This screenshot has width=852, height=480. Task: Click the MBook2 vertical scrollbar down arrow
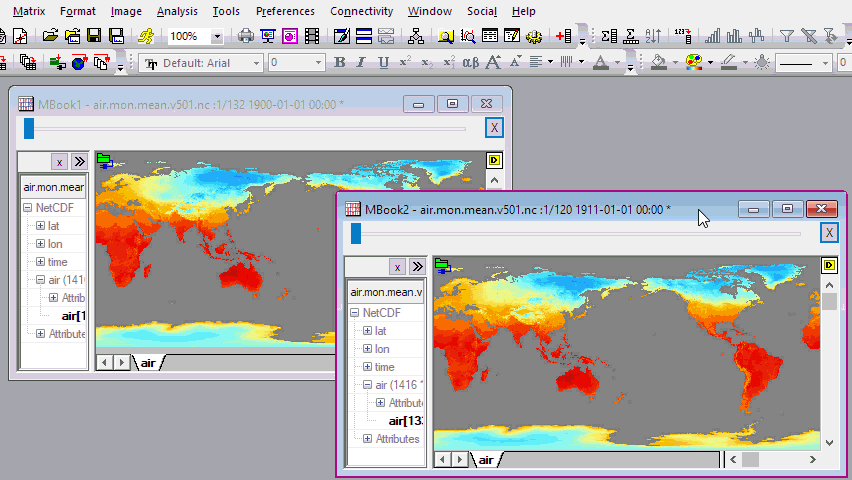829,441
